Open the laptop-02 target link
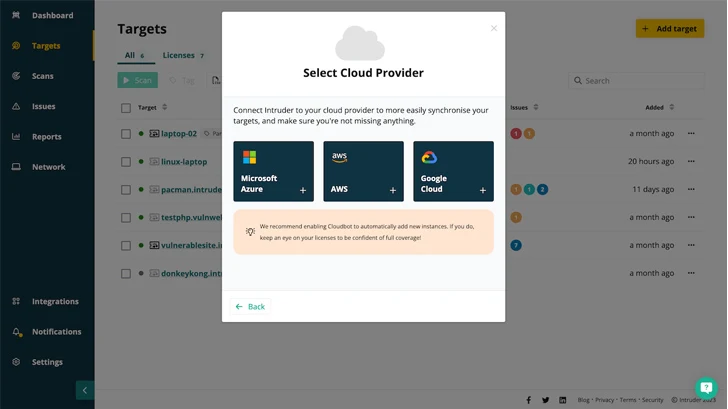The image size is (728, 409). pos(179,134)
